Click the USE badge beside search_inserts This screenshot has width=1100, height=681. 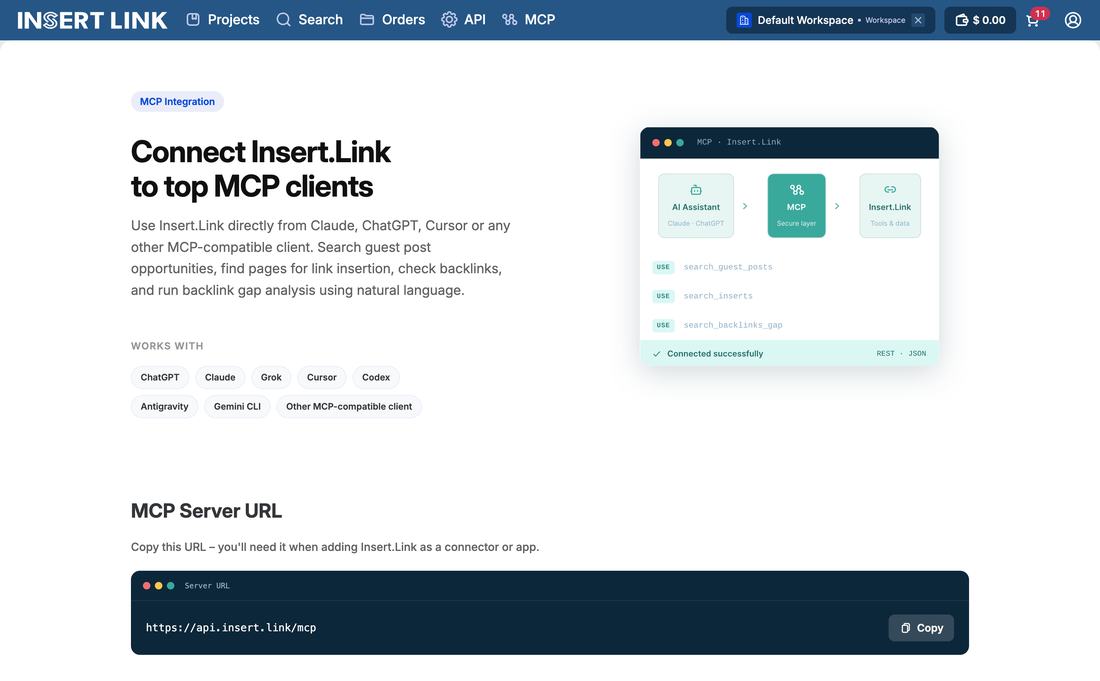(x=663, y=296)
